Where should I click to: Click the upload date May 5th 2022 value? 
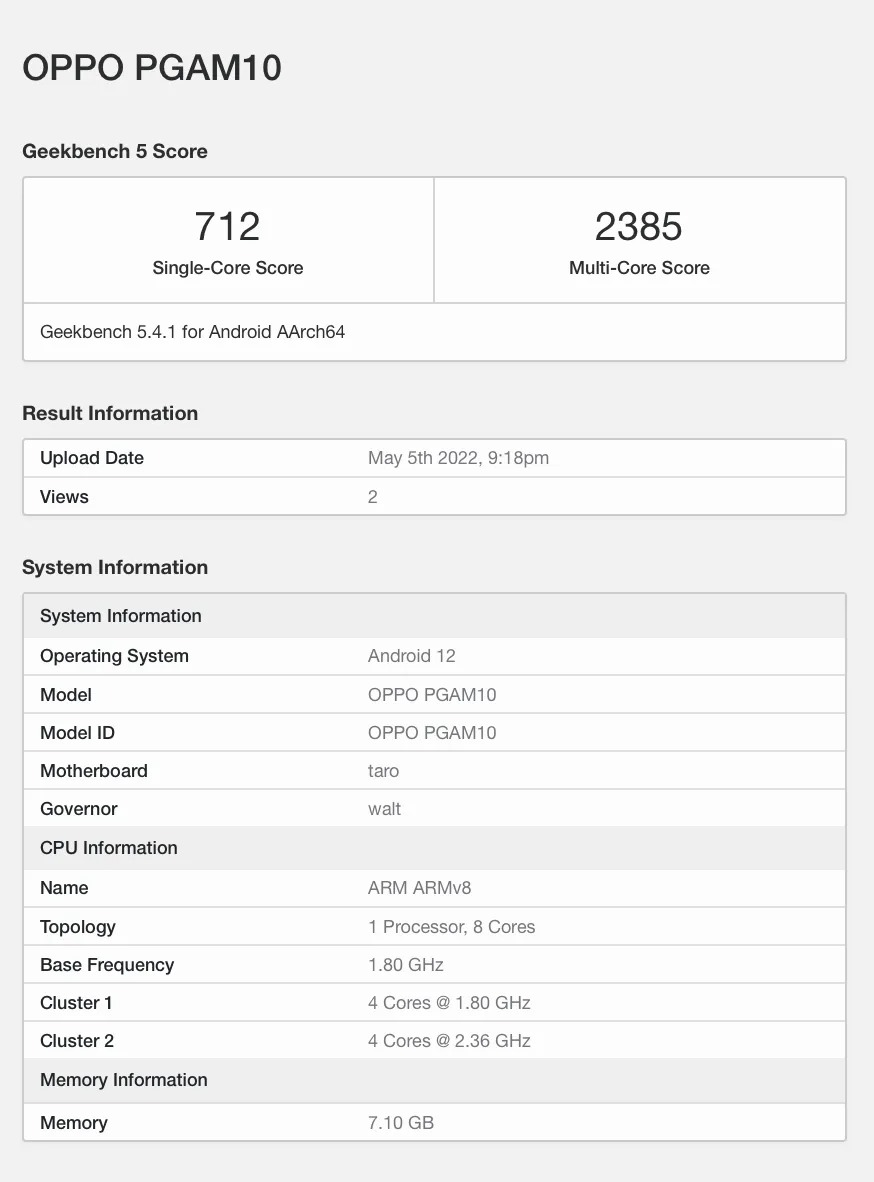(x=458, y=458)
